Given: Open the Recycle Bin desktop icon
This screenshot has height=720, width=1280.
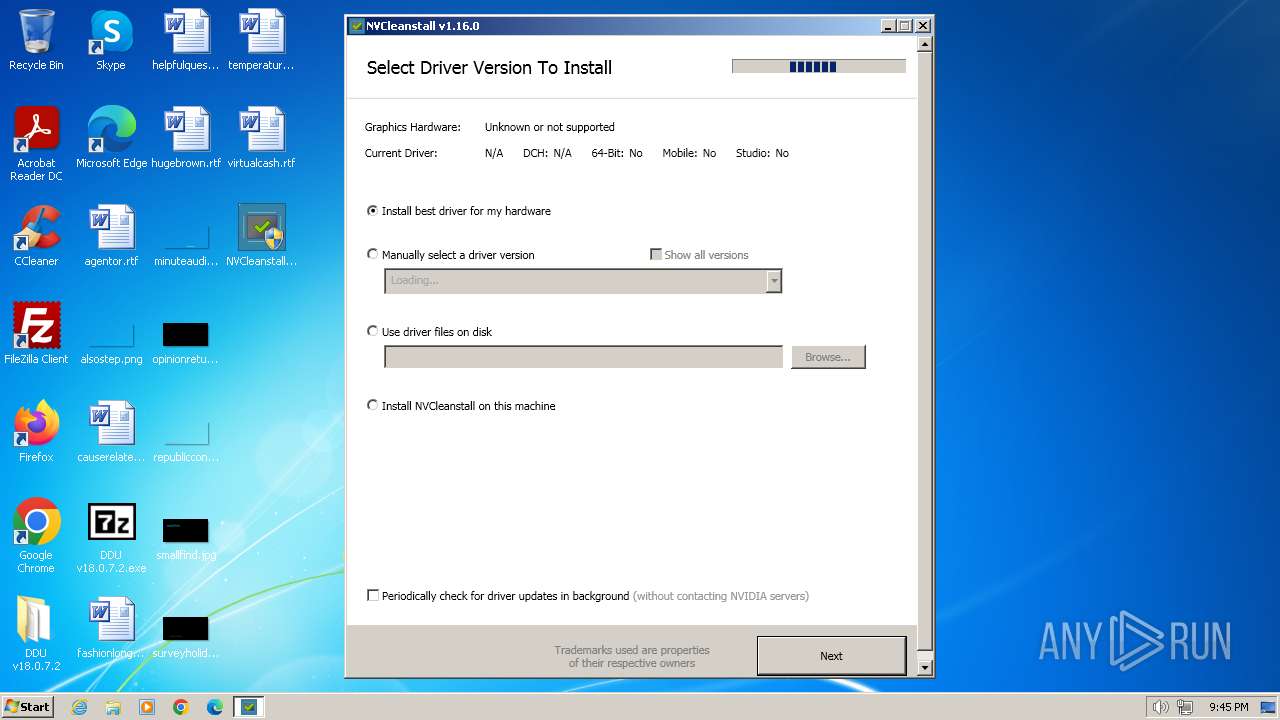Looking at the screenshot, I should [36, 41].
